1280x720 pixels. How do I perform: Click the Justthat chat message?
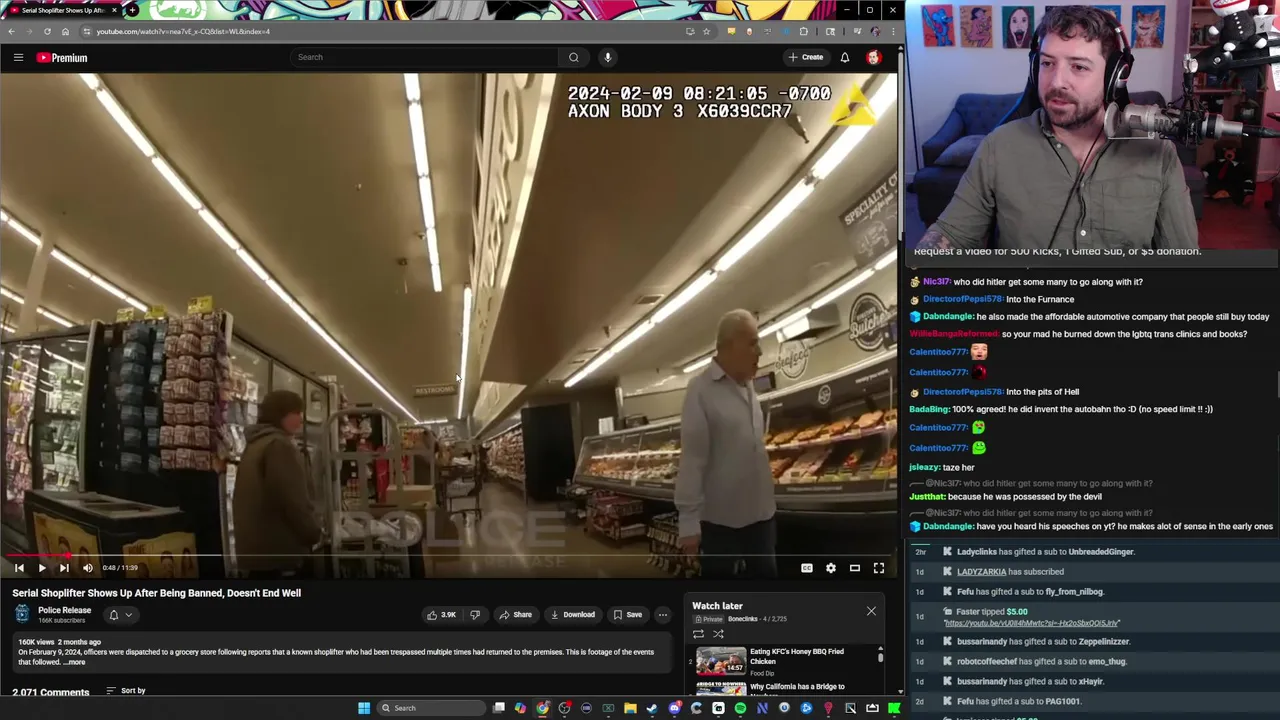click(x=1005, y=497)
